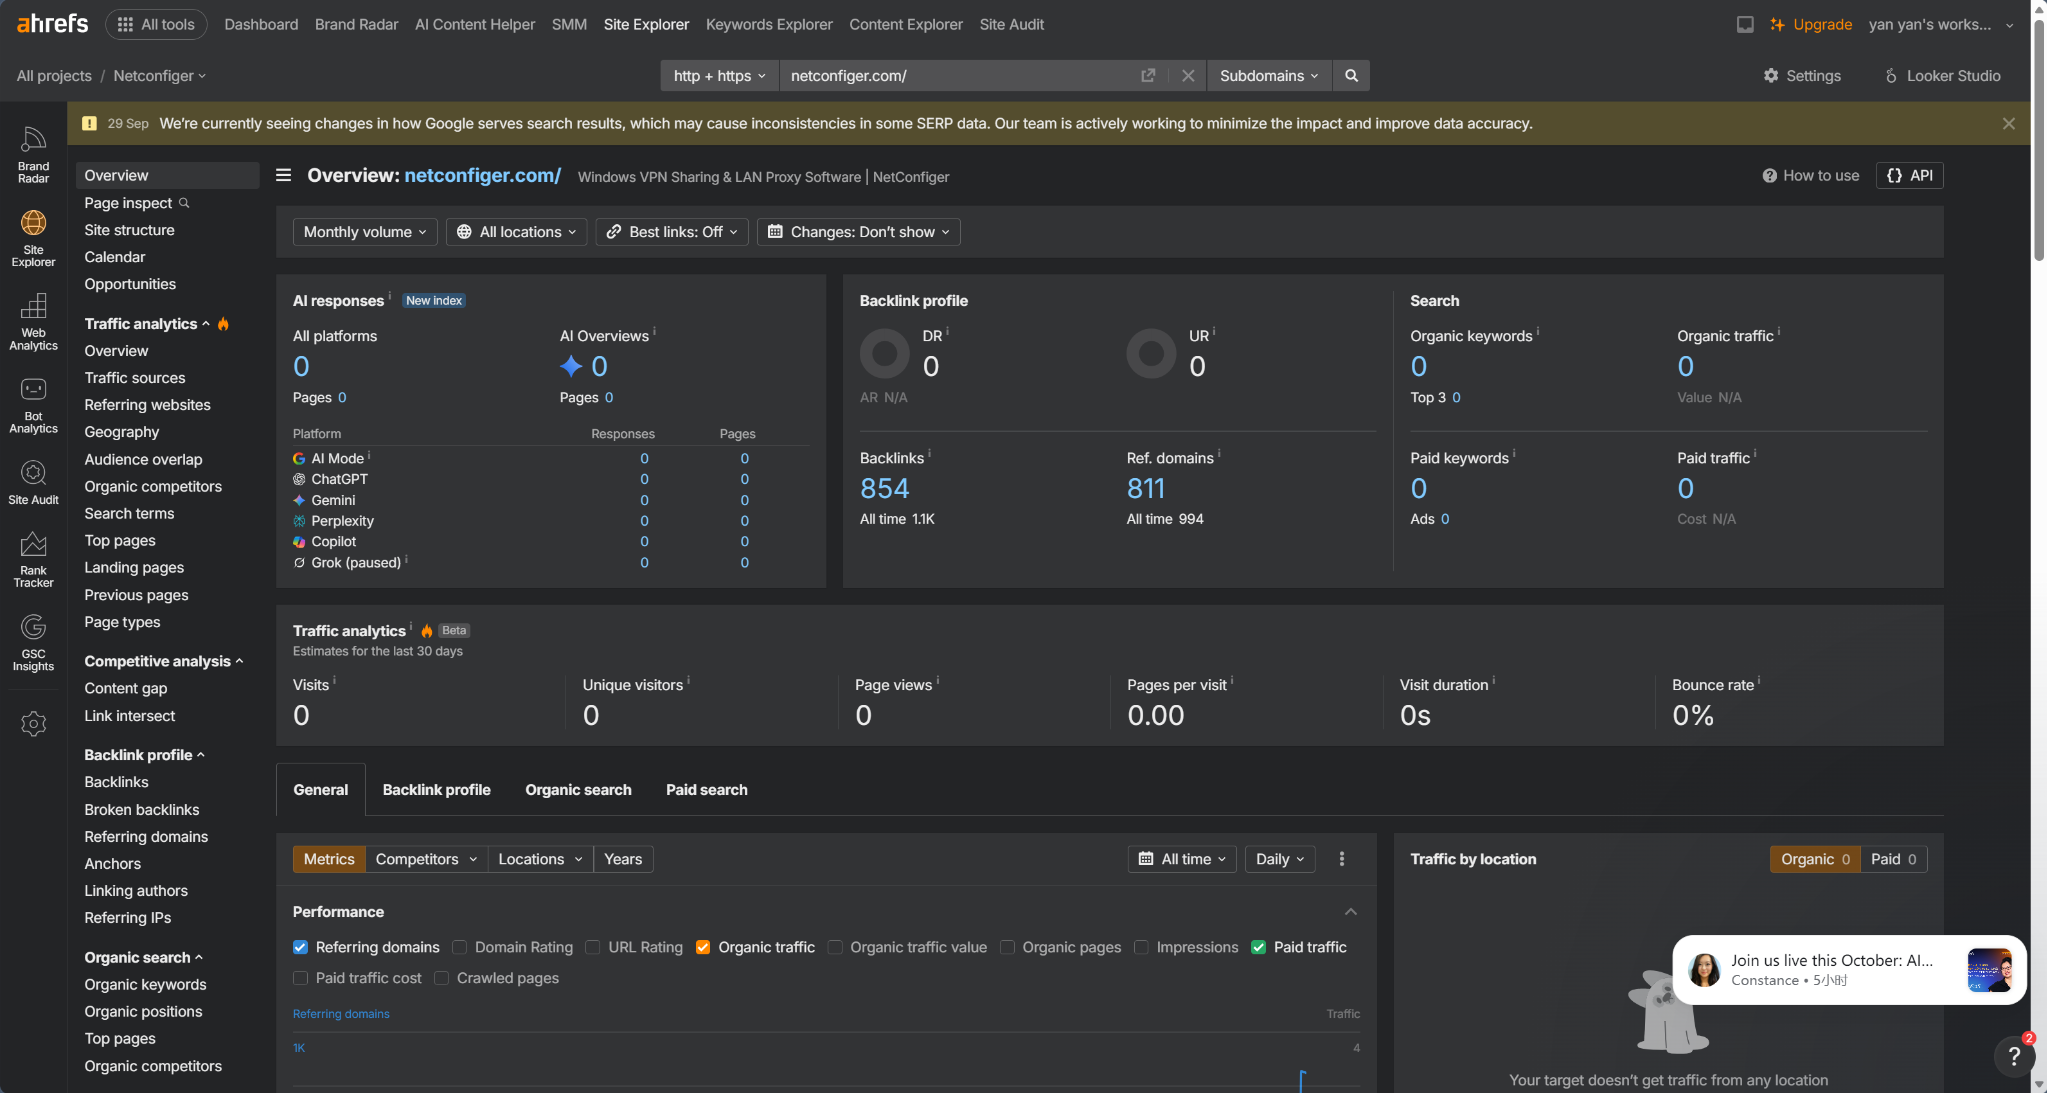Click the search magnifier button
Screen dimensions: 2047x1093
click(1351, 75)
